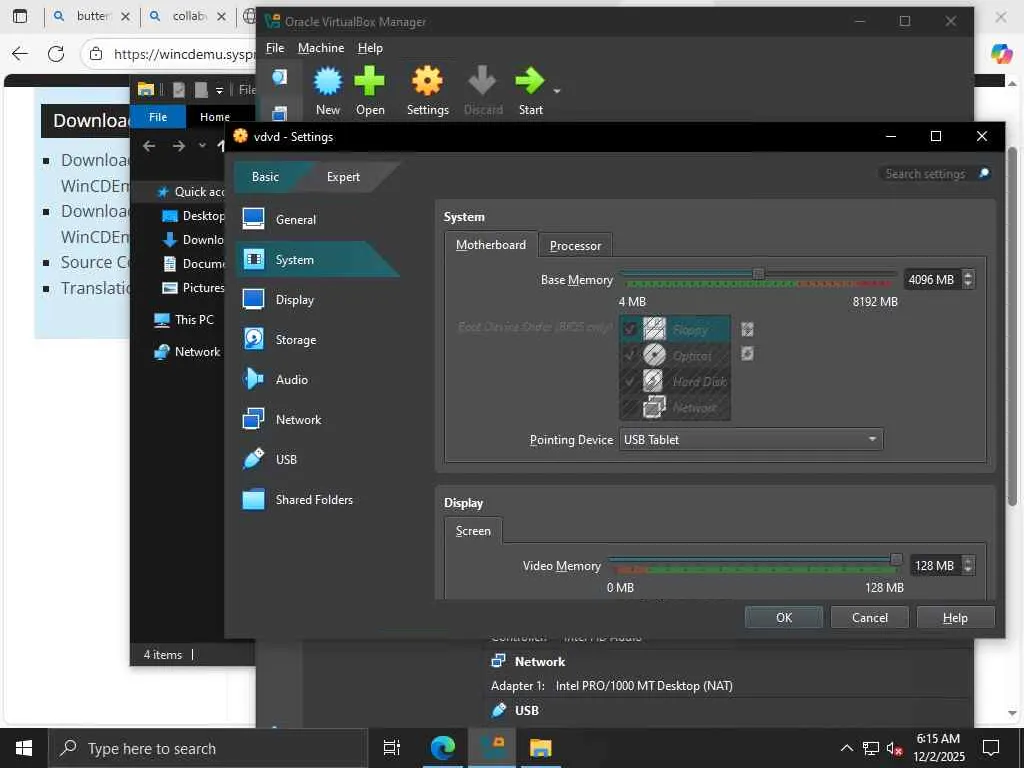Open recent locations dropdown in File Explorer
This screenshot has width=1024, height=768.
point(202,146)
